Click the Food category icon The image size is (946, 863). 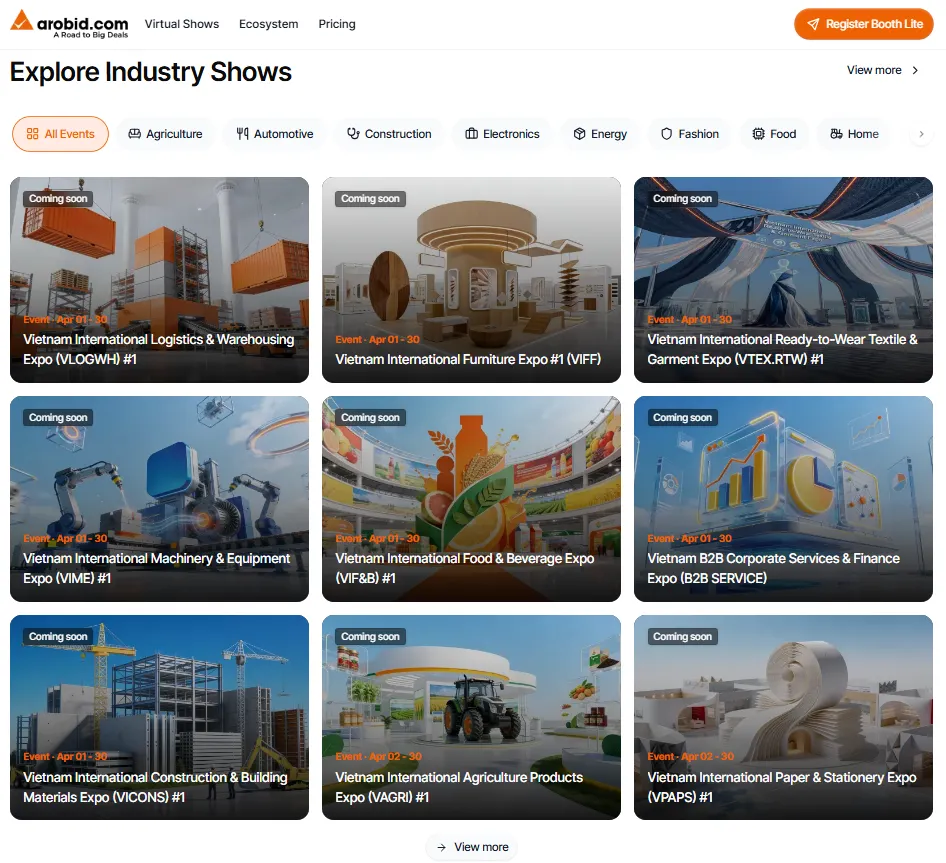(758, 134)
